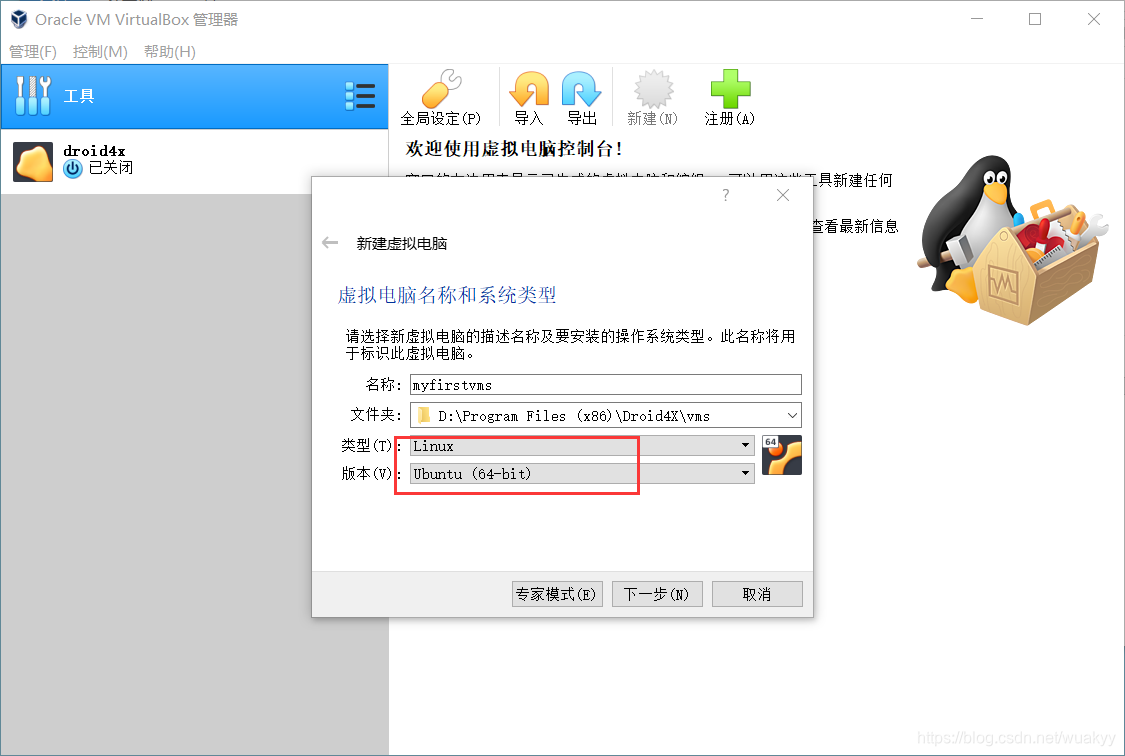Expand the folder path dropdown
Viewport: 1125px width, 756px height.
[792, 415]
